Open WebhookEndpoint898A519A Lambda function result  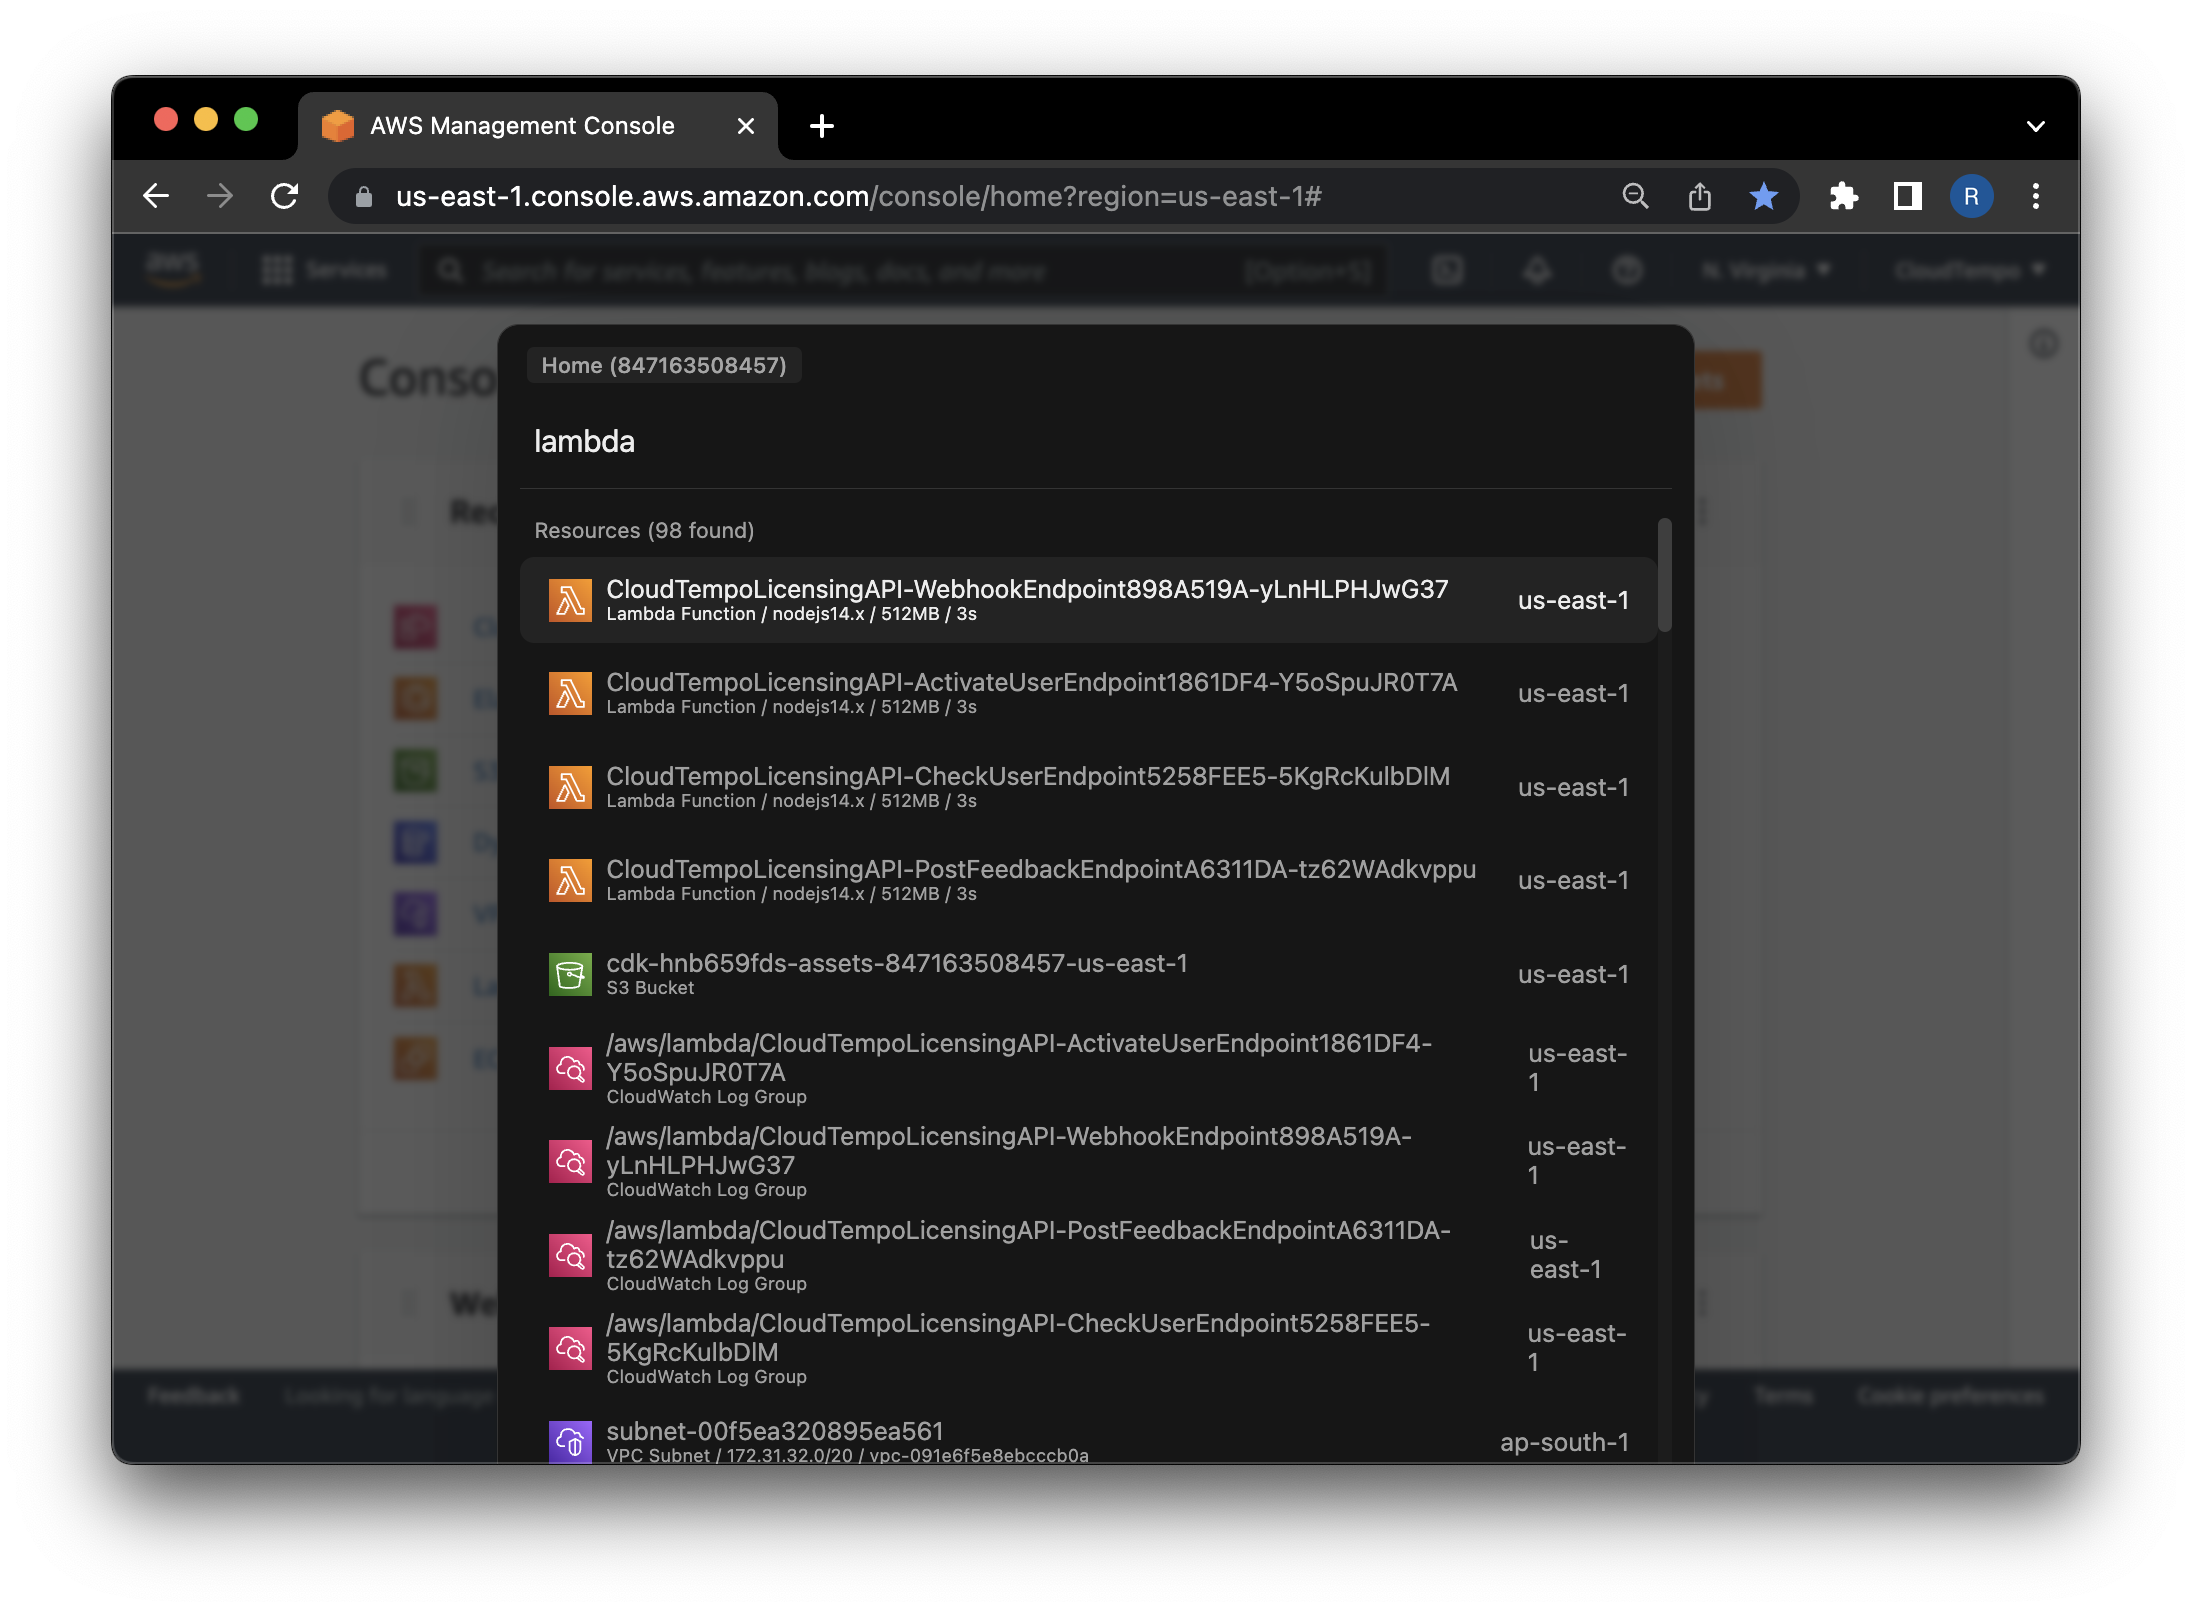point(1088,600)
